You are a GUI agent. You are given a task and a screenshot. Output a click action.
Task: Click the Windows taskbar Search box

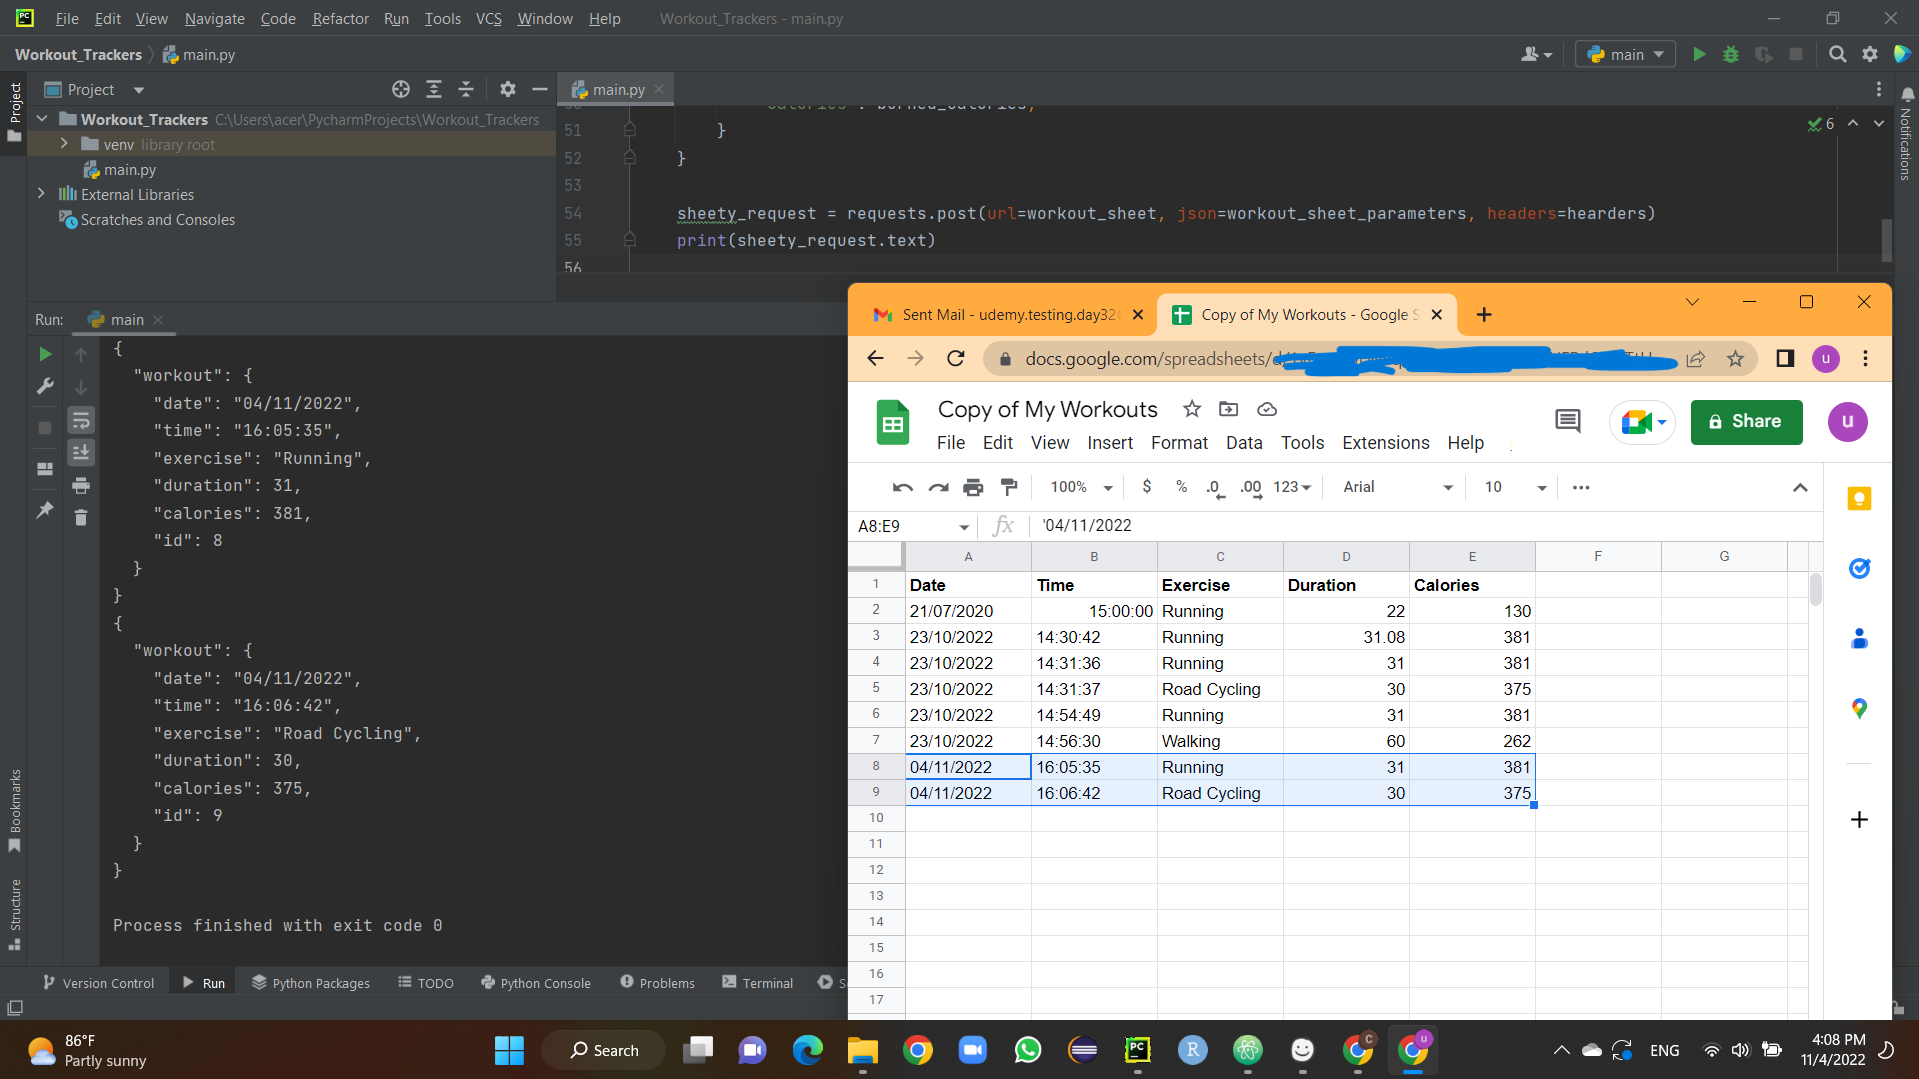point(603,1050)
